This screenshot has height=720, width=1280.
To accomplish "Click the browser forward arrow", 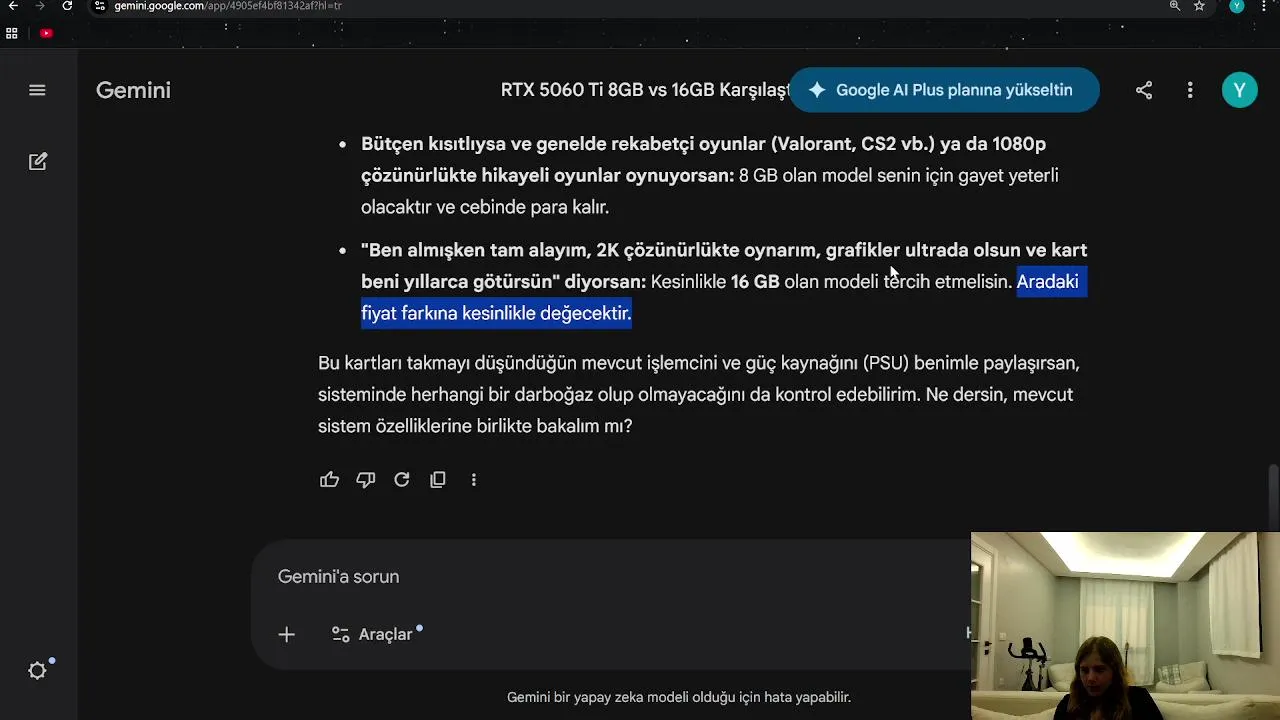I will (x=40, y=6).
